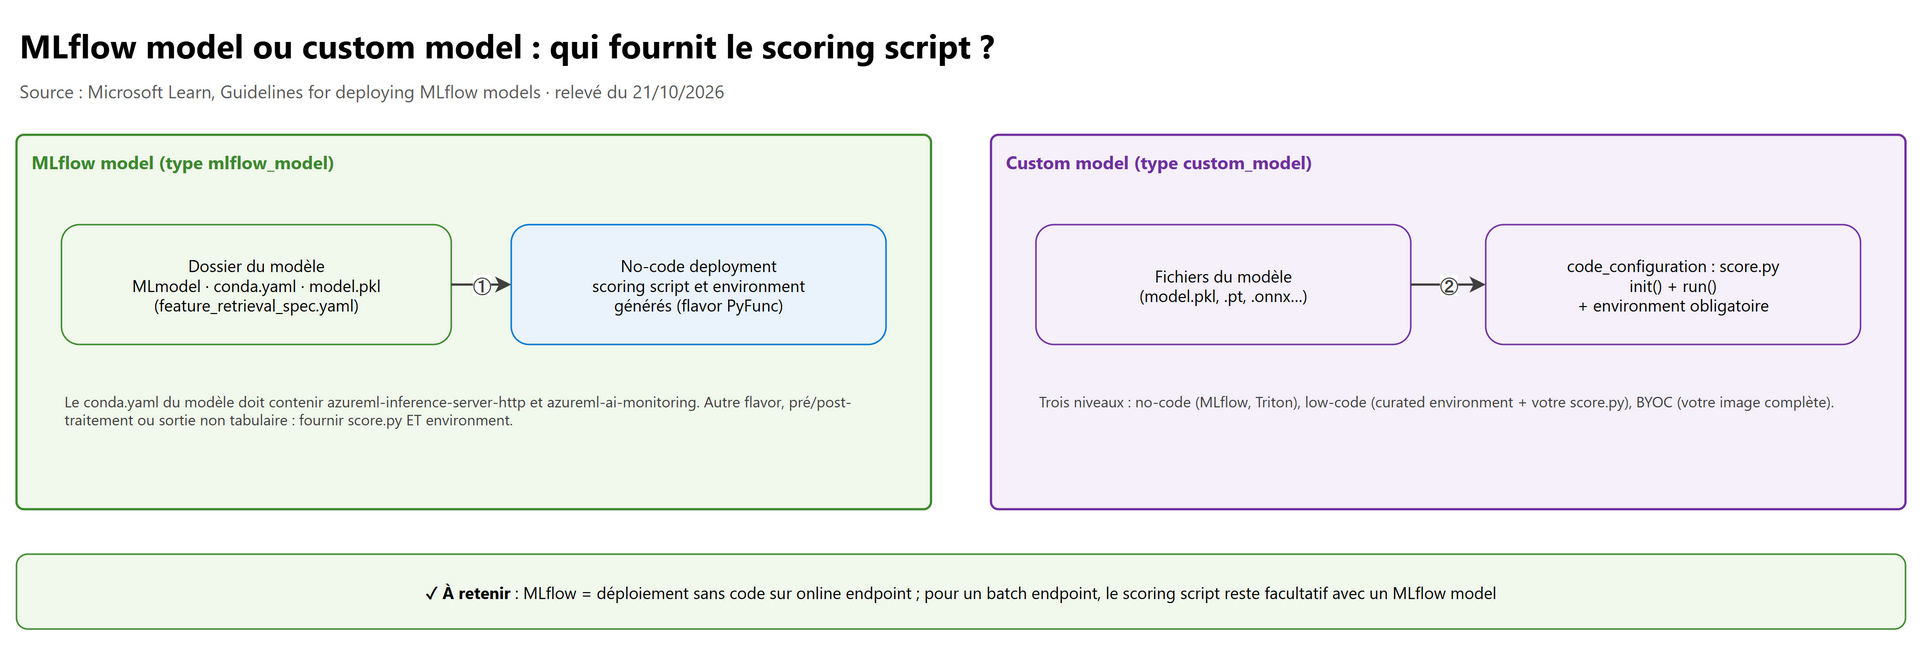The image size is (1926, 648).
Task: Click the 'Trois niveaux' note text
Action: coord(1436,402)
